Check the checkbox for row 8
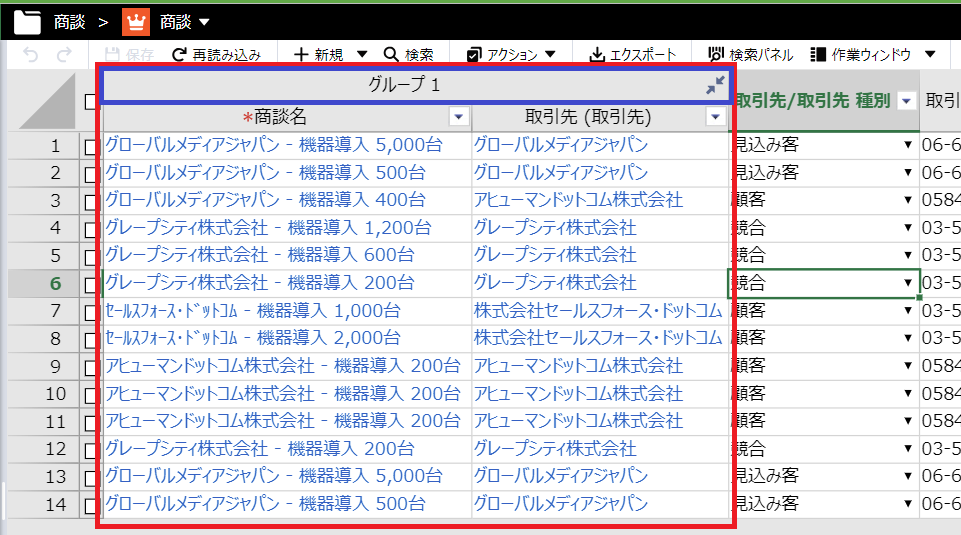 [x=90, y=340]
